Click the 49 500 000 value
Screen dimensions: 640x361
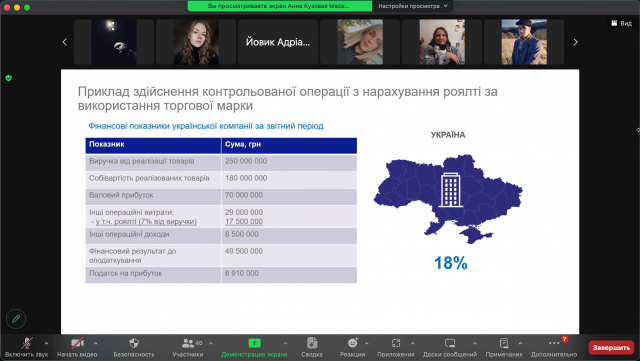[244, 251]
